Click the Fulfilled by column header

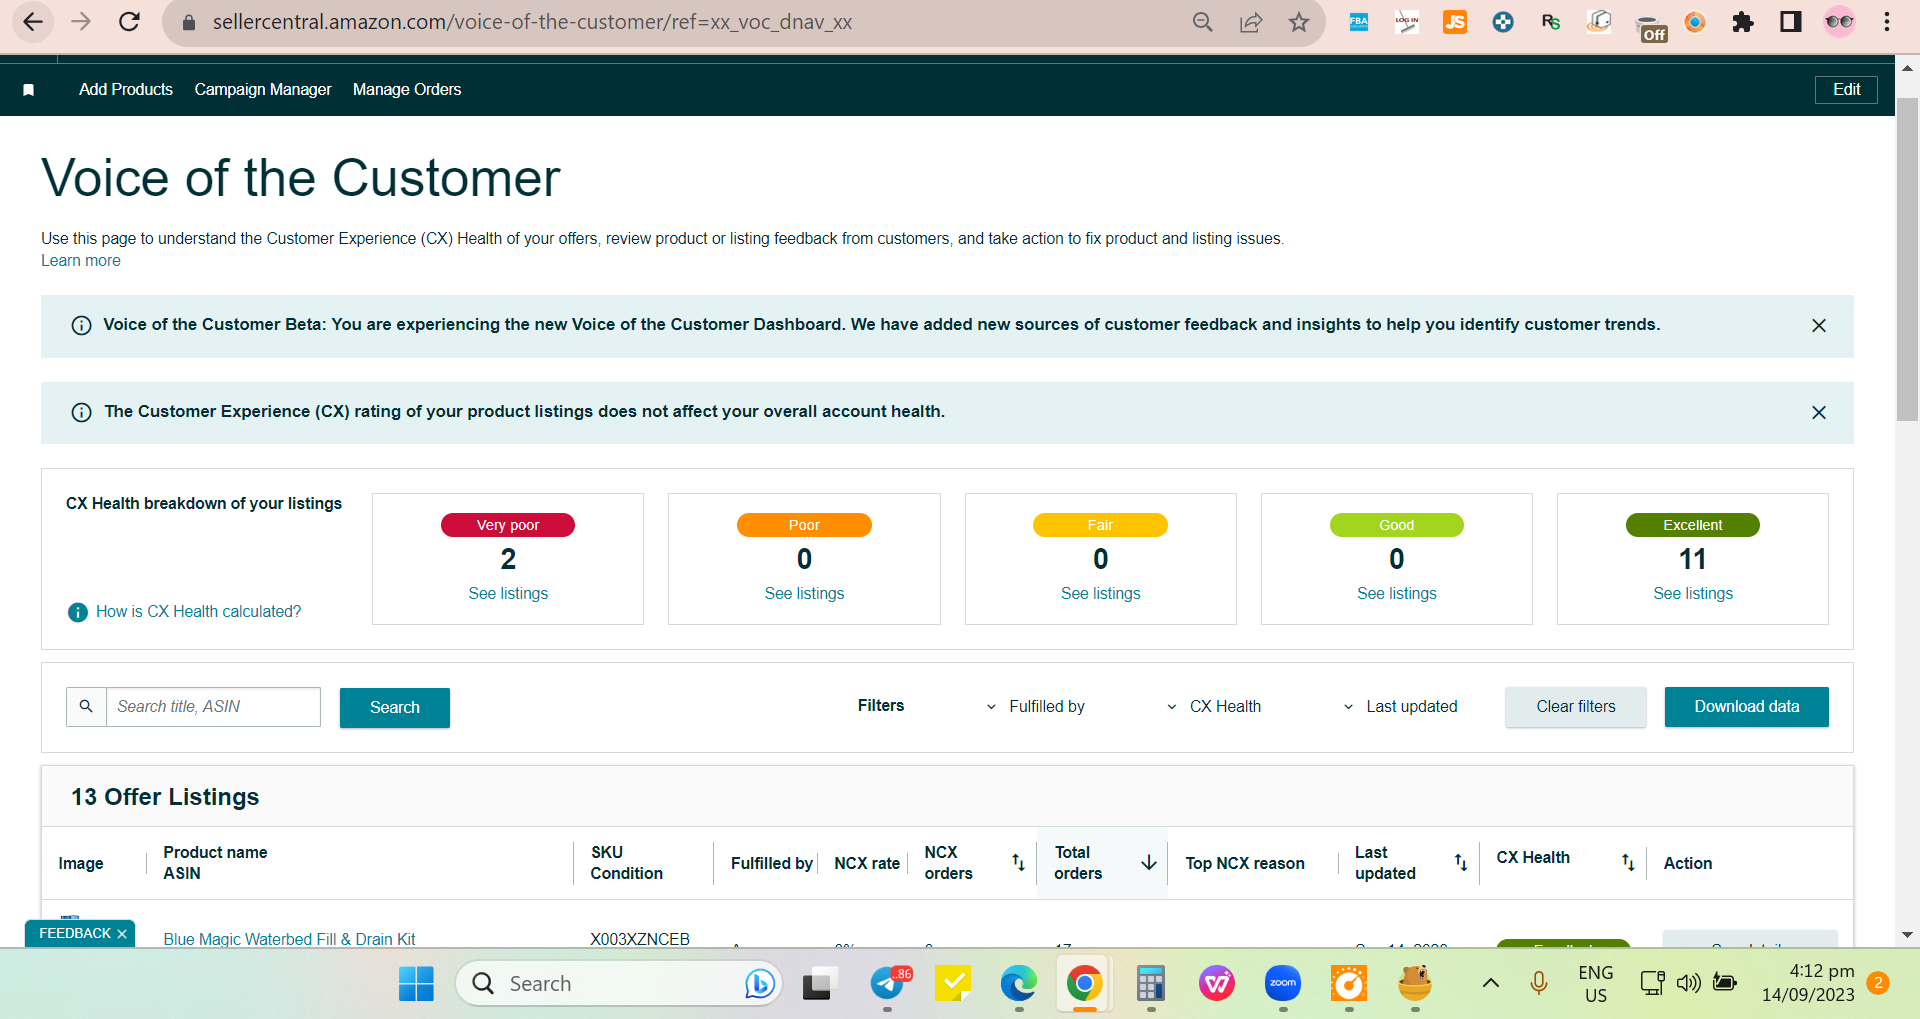[771, 863]
